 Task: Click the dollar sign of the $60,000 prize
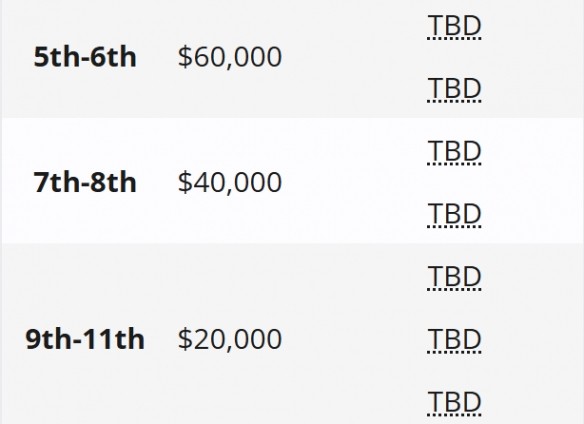coord(184,57)
